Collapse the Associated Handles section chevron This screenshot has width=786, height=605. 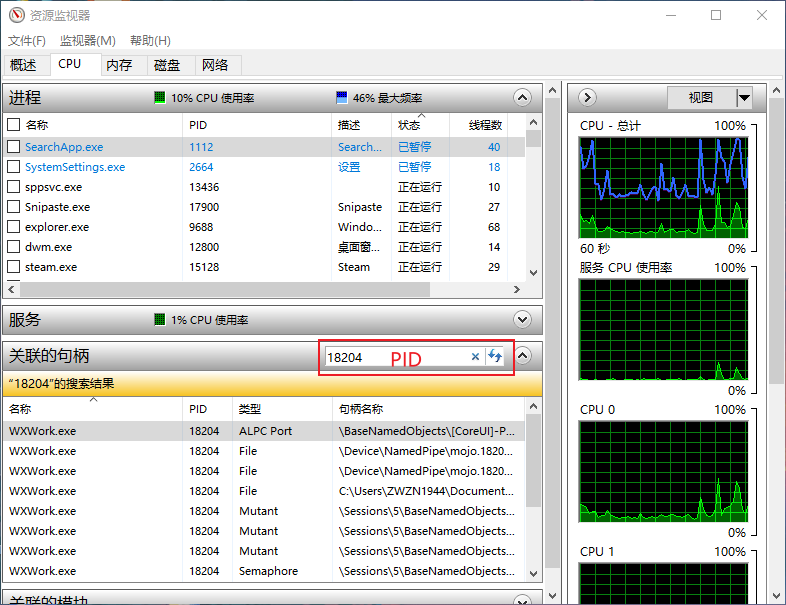point(522,356)
